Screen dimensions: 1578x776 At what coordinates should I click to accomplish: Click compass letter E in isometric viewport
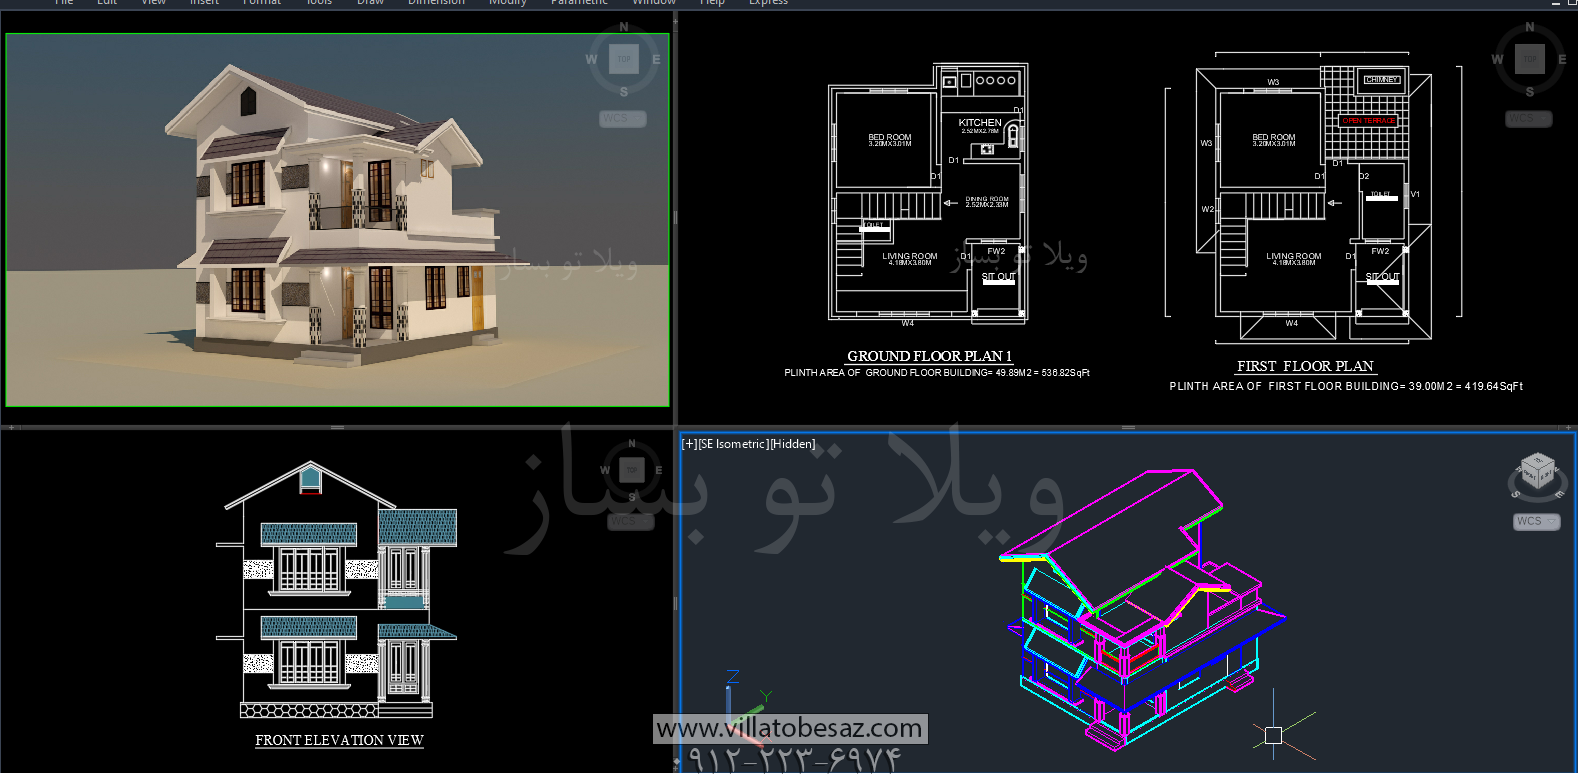[1559, 493]
